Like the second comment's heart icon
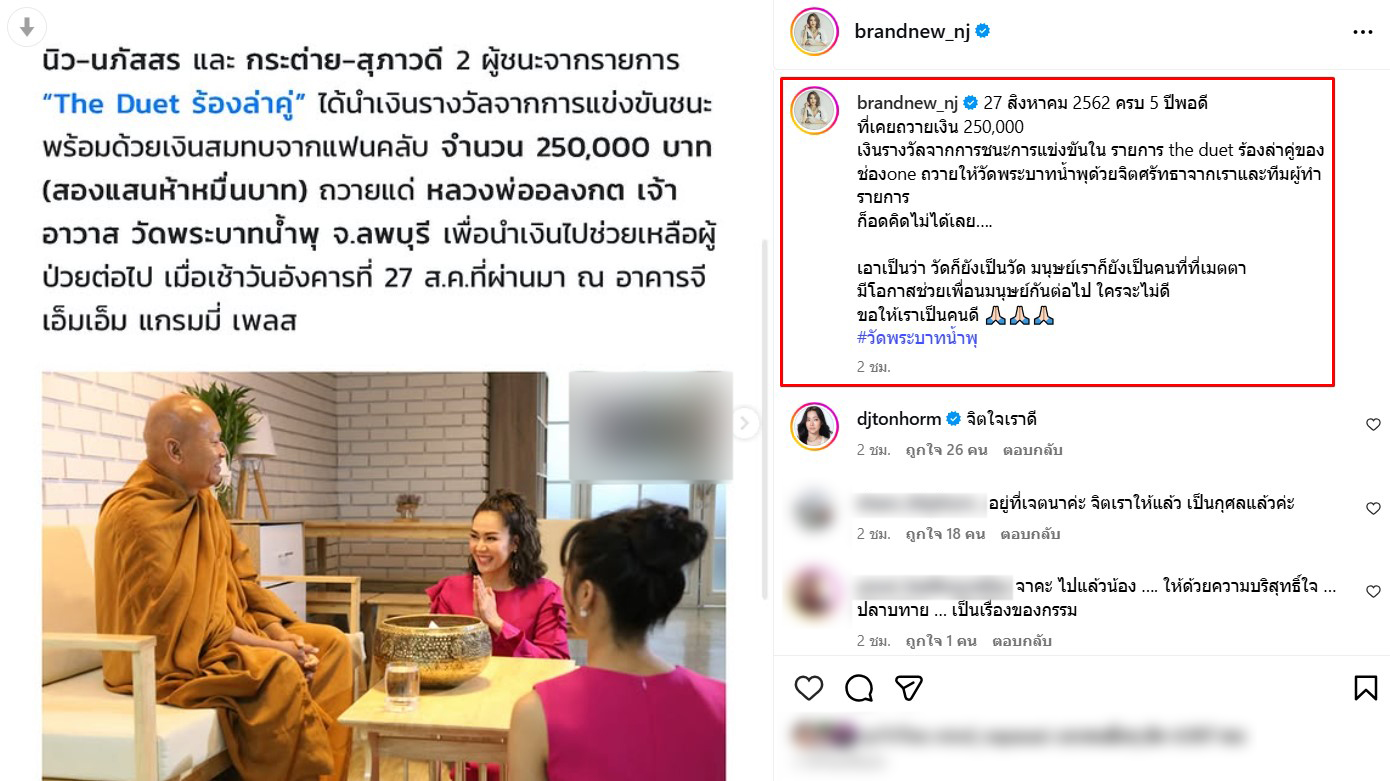This screenshot has height=781, width=1390. 1373,509
